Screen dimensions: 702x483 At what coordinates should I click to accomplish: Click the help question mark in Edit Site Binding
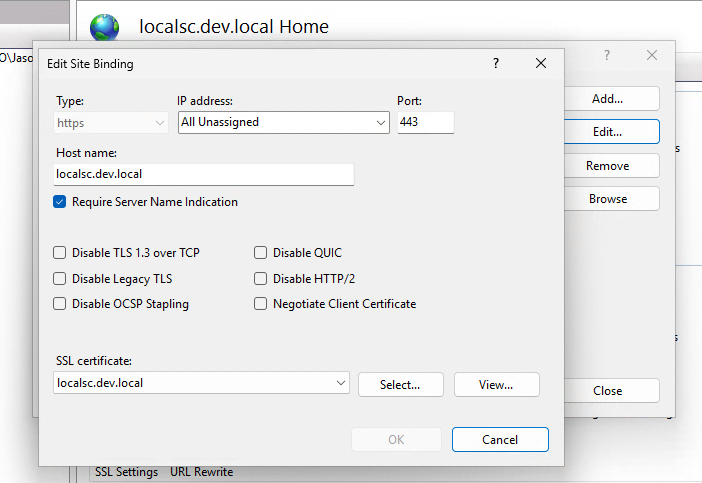(x=496, y=63)
